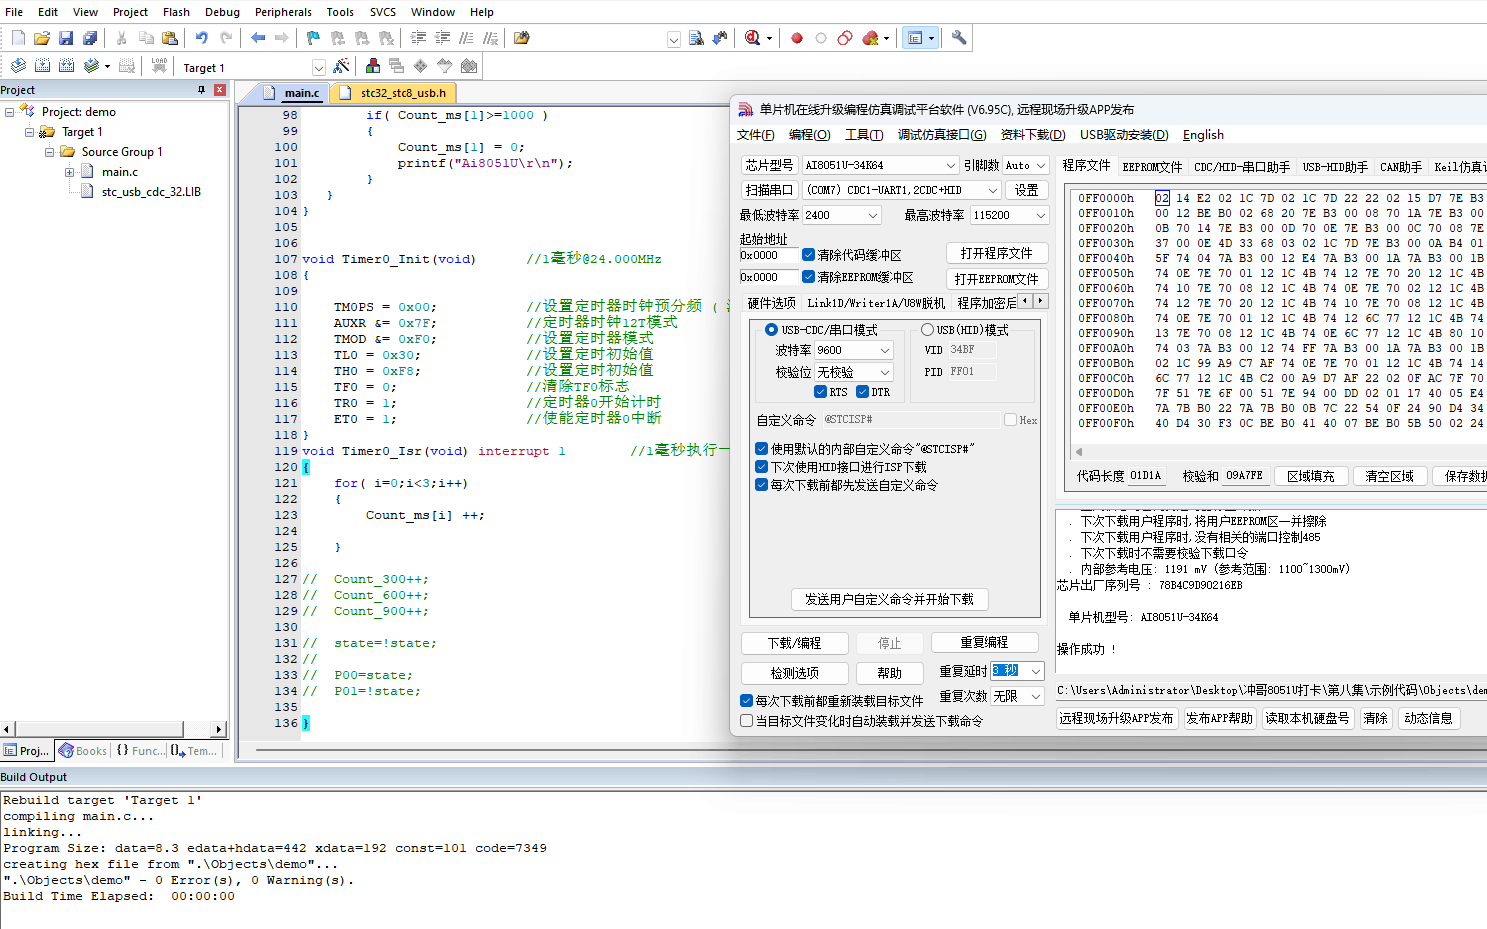
Task: Open the 芯片型号 AI8051U-34K64 dropdown
Action: [880, 165]
